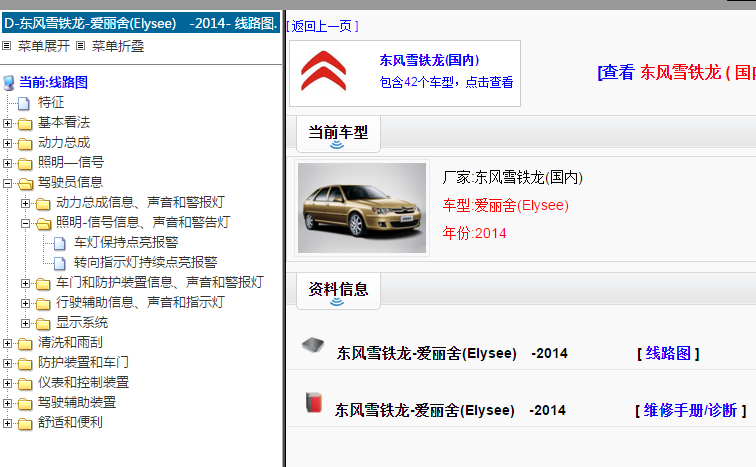Click folder icon of 行驶辅助信息、声音和指示灯
756x467 pixels.
click(x=43, y=303)
